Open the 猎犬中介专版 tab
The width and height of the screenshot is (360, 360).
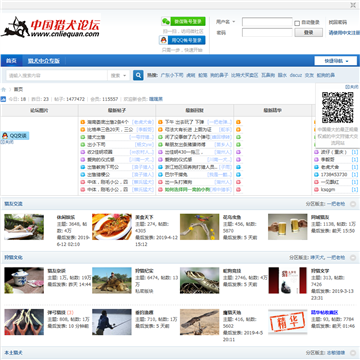(44, 61)
